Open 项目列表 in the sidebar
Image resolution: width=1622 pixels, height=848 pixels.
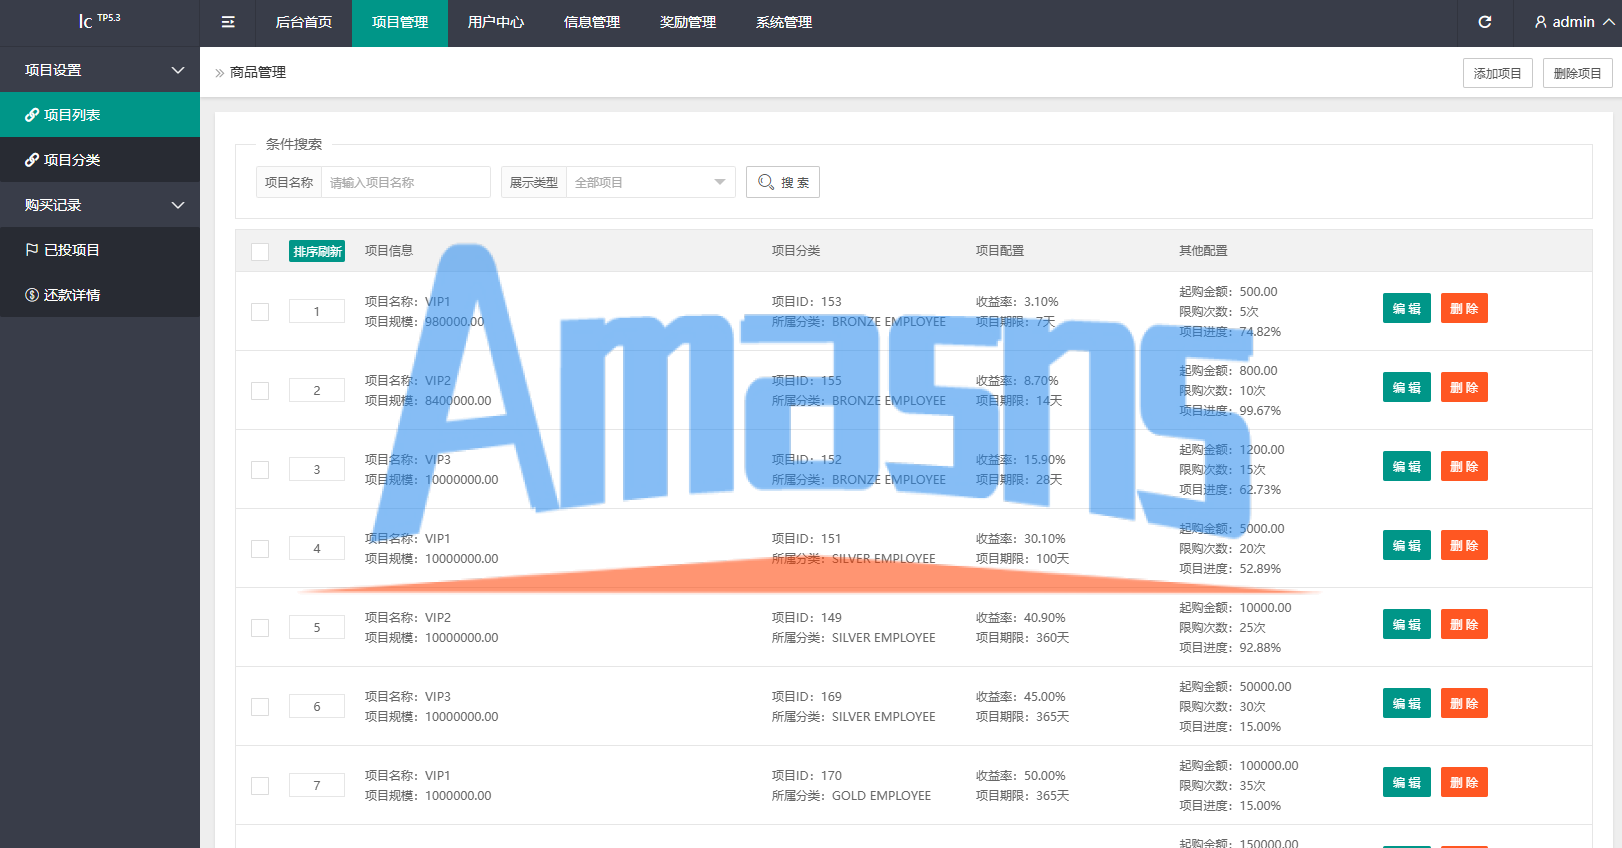pyautogui.click(x=100, y=115)
